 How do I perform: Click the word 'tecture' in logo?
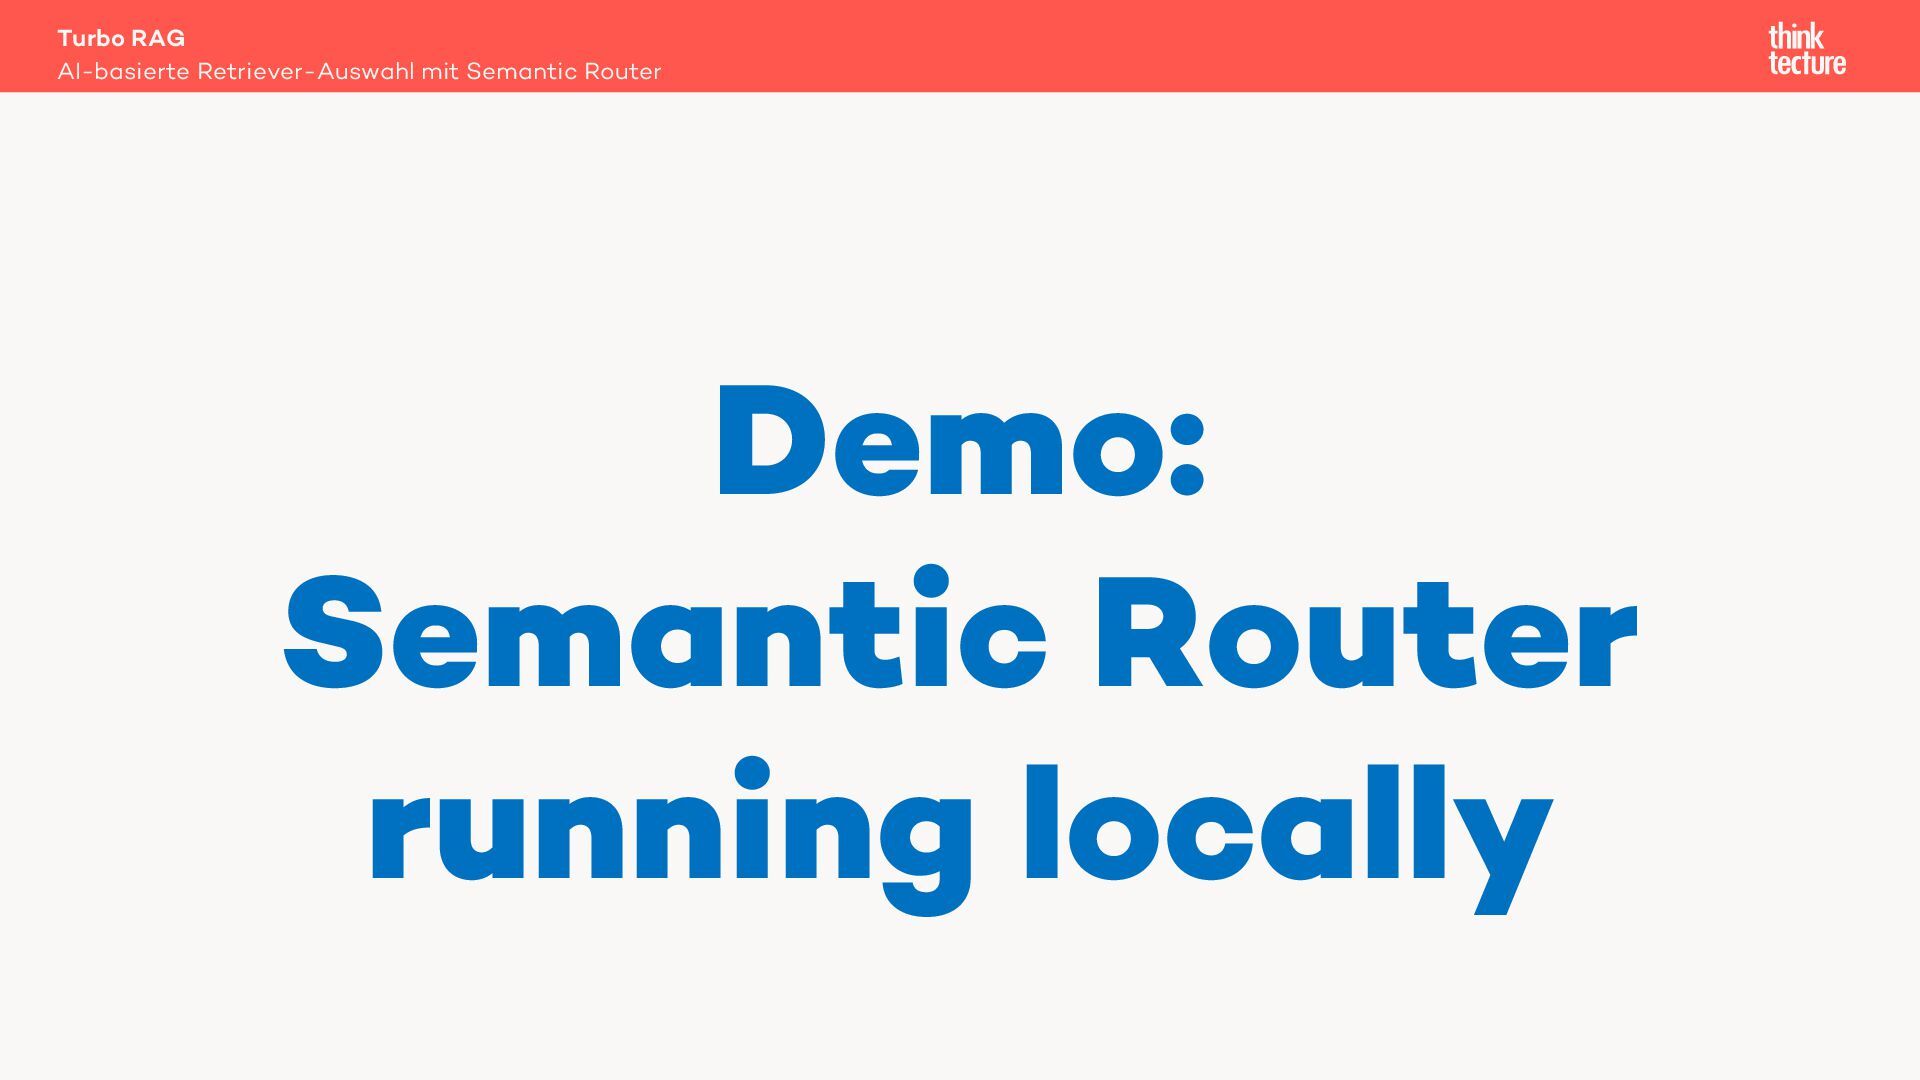[1807, 63]
